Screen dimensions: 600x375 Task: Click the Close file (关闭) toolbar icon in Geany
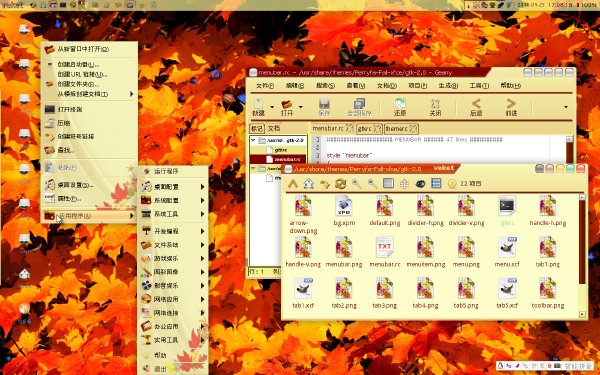(435, 104)
